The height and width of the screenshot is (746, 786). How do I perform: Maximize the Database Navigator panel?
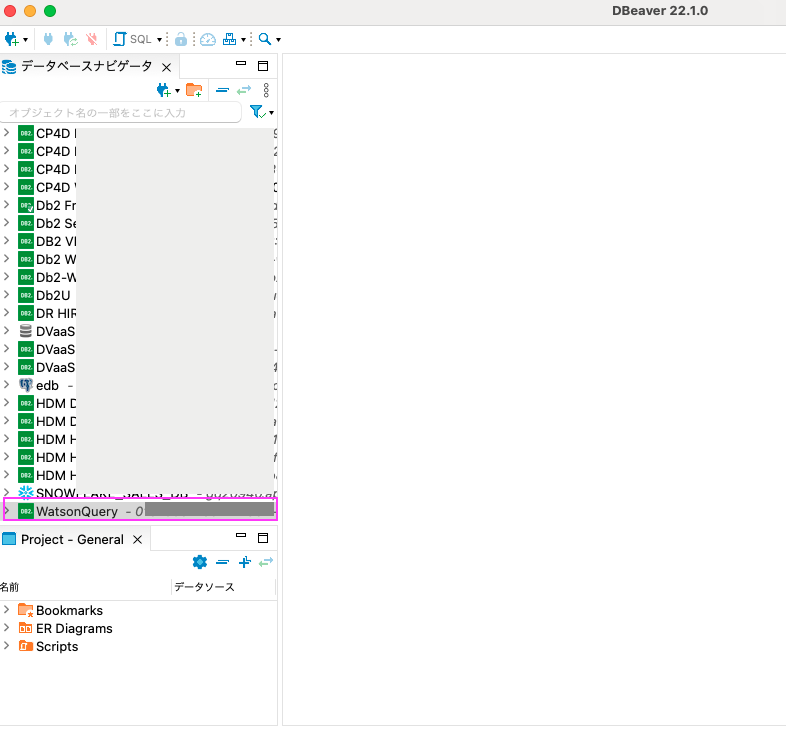coord(263,66)
